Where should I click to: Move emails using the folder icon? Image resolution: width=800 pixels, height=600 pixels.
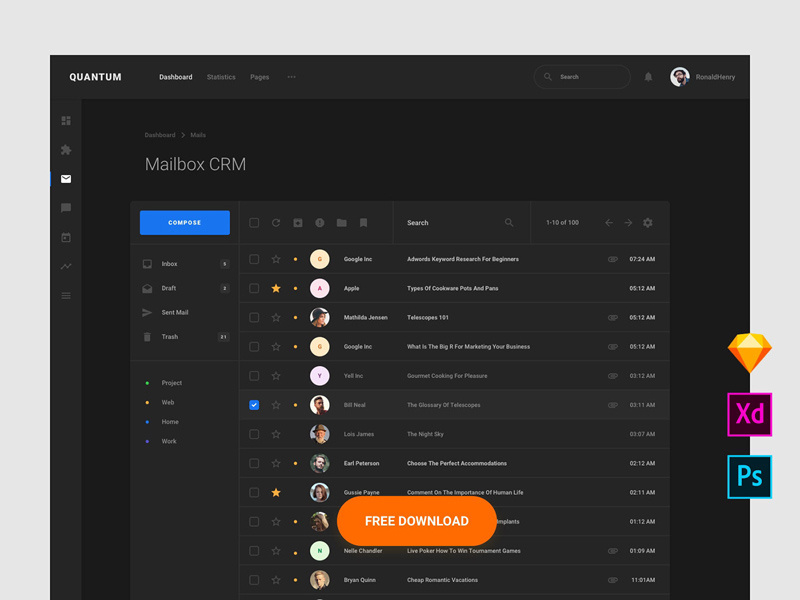point(342,222)
